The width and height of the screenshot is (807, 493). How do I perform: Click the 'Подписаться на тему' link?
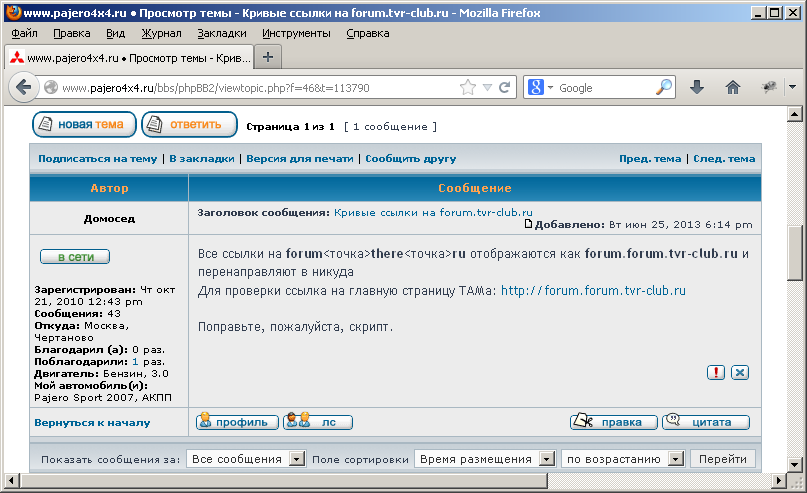pos(98,159)
